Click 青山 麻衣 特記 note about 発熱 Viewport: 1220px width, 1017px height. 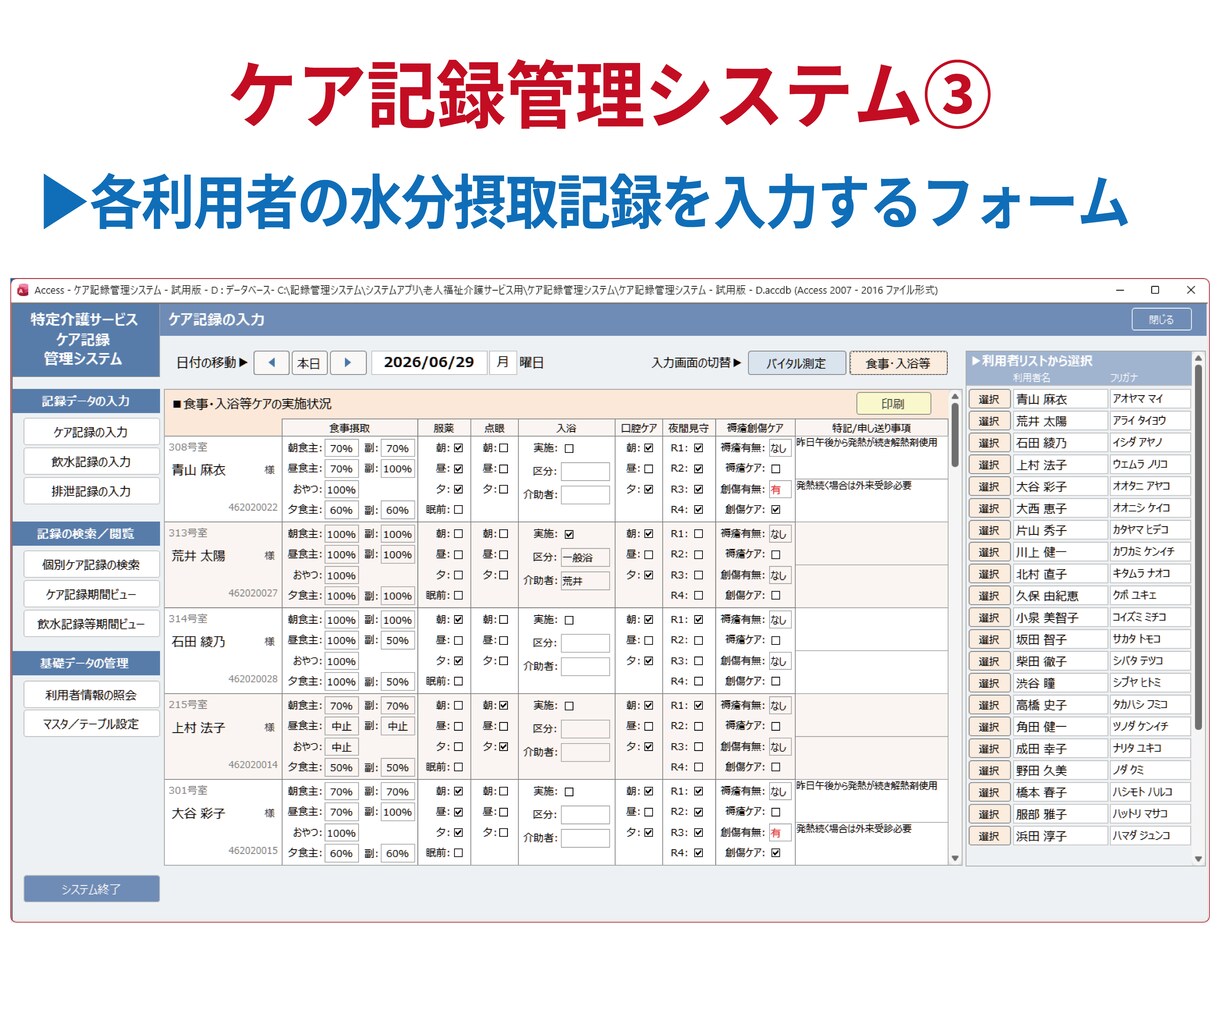click(x=871, y=457)
